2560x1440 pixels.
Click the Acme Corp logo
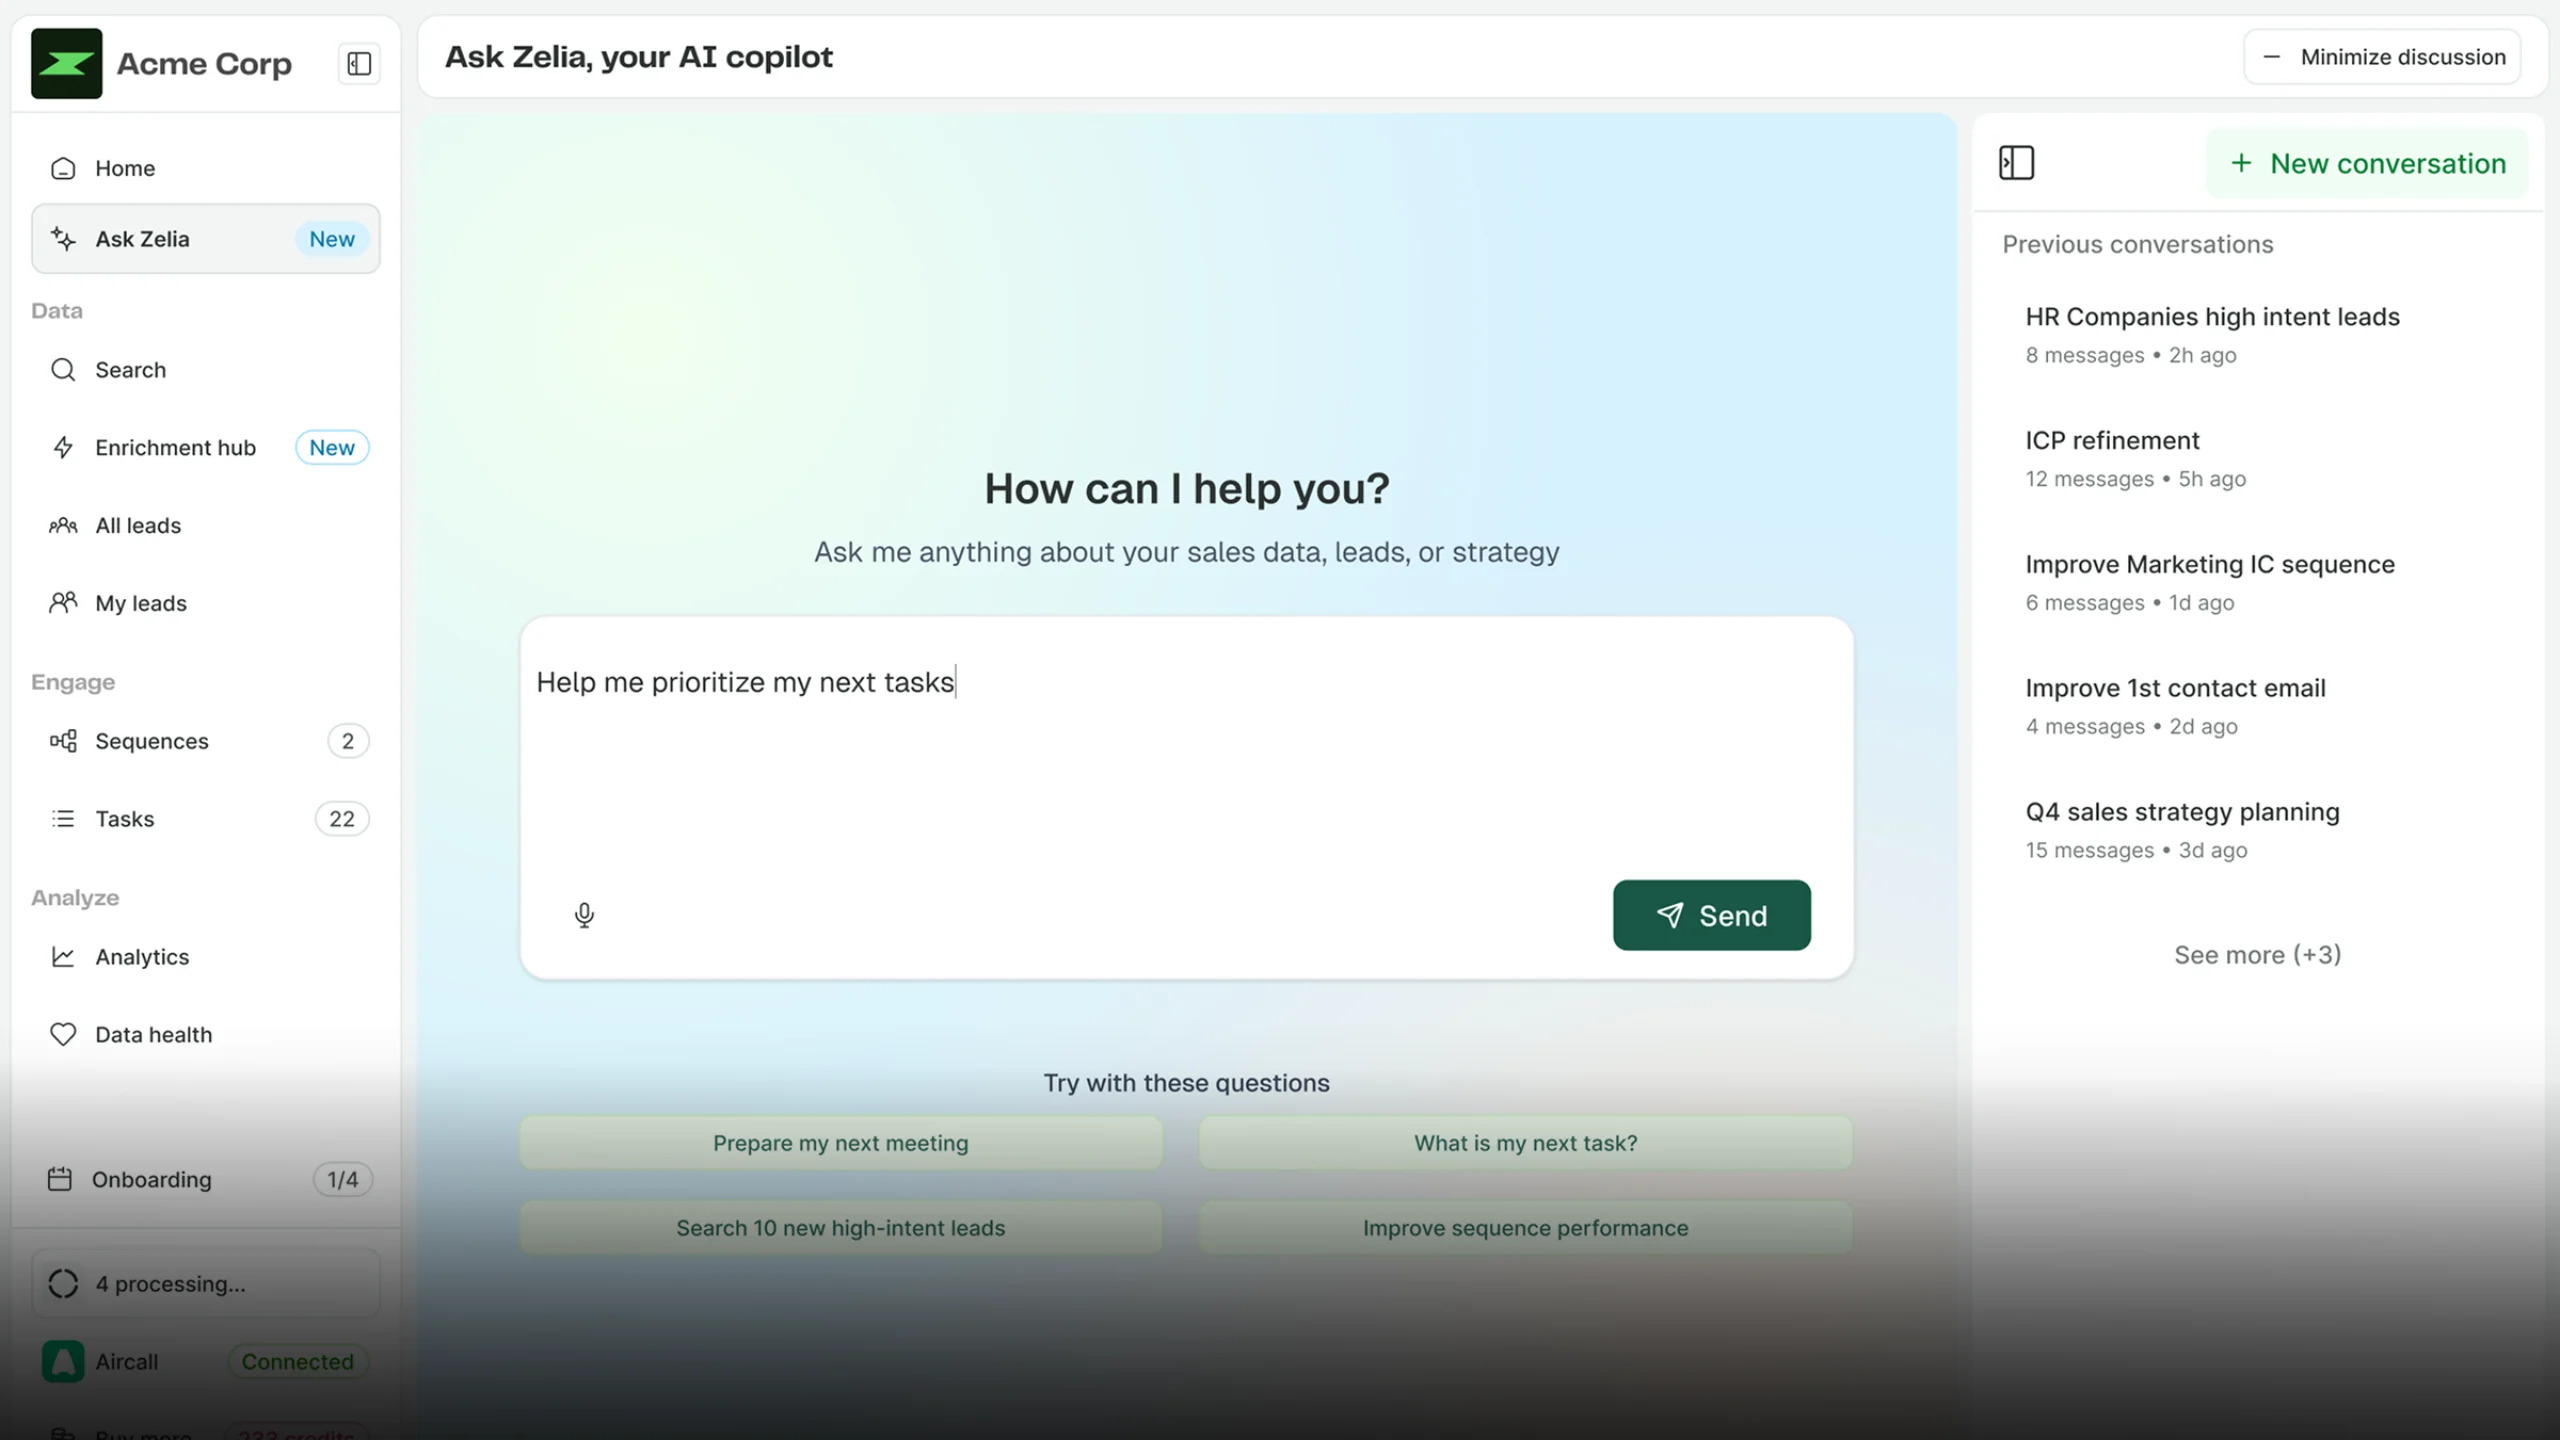pos(66,64)
